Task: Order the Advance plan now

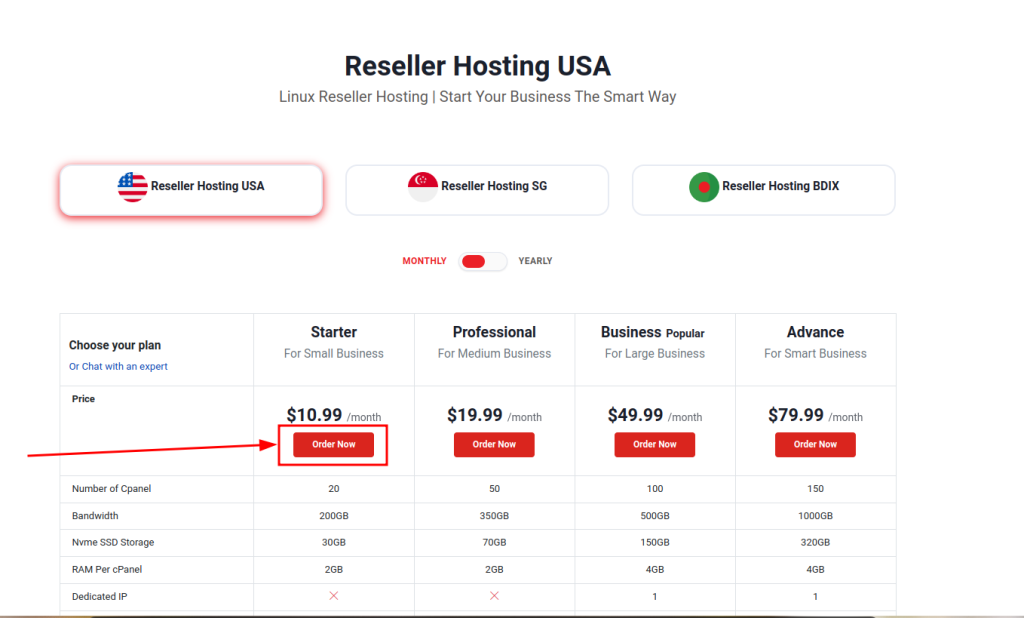Action: (x=815, y=445)
